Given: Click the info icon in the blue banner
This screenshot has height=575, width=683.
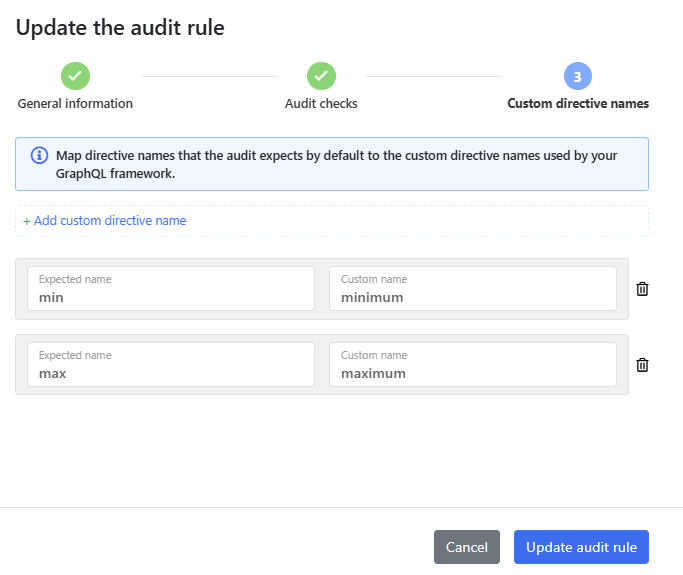Looking at the screenshot, I should pyautogui.click(x=39, y=156).
